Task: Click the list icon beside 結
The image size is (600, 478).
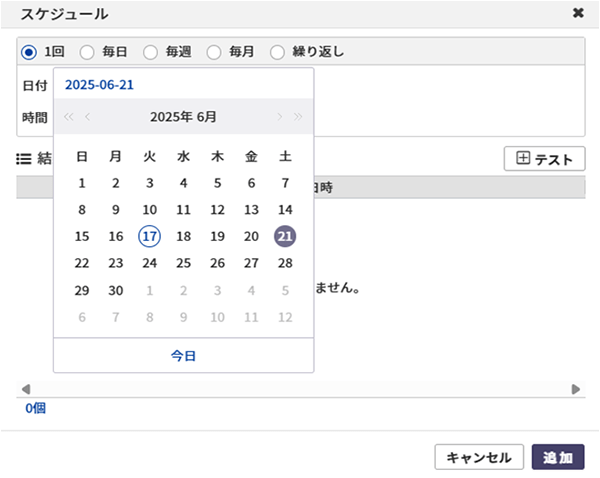Action: coord(24,159)
